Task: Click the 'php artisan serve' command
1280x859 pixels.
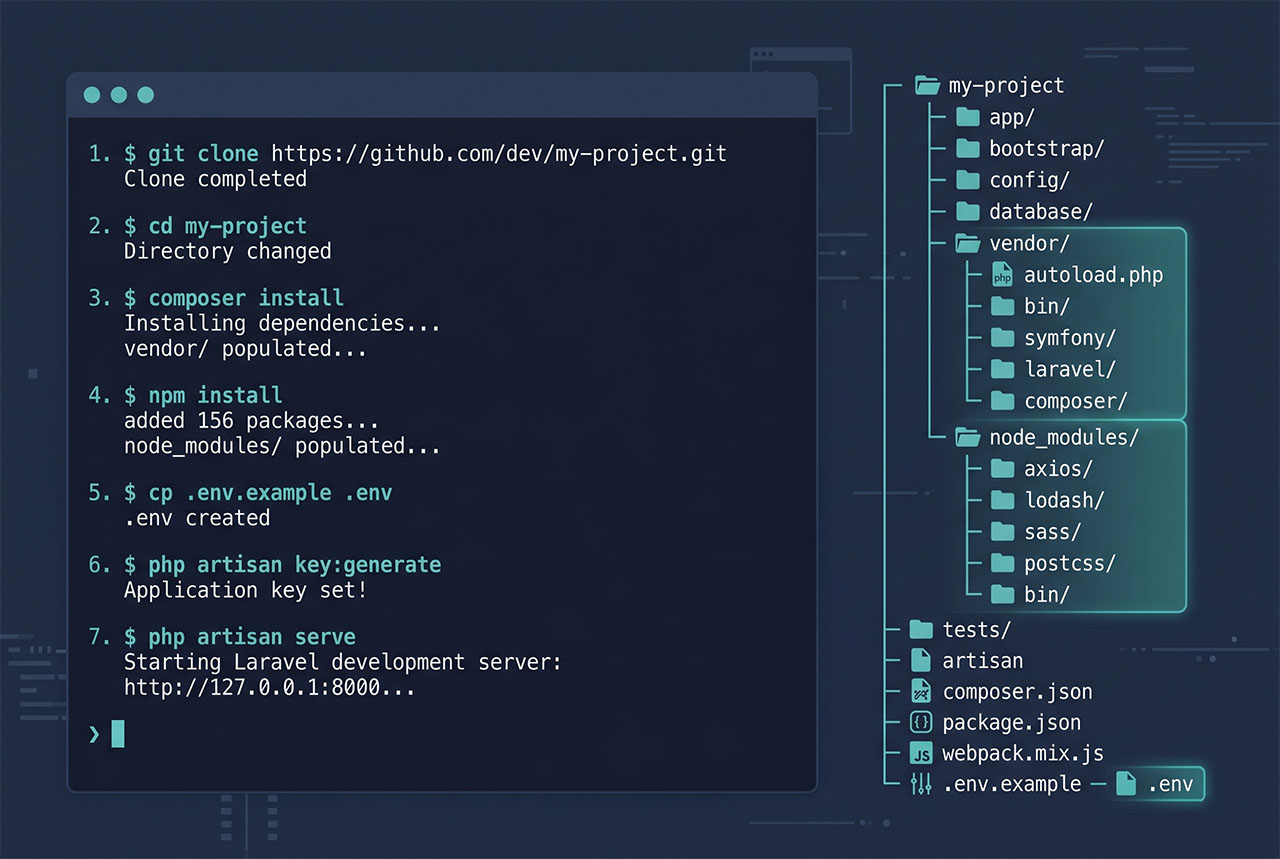Action: point(252,637)
